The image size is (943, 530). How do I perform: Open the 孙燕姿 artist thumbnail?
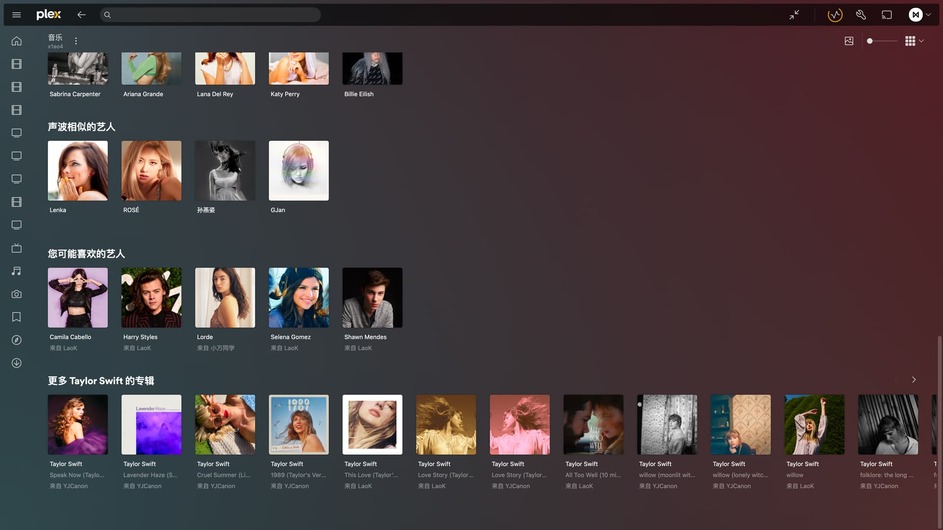225,171
